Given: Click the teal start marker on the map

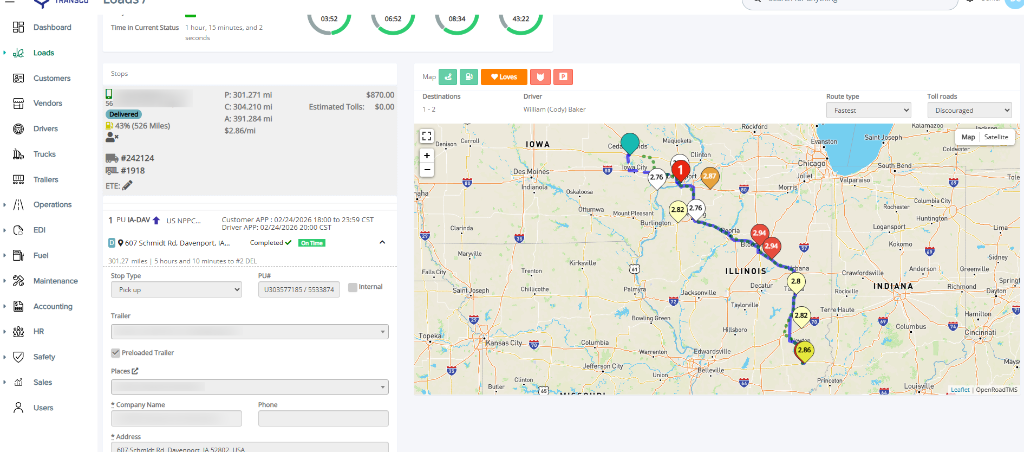Looking at the screenshot, I should [x=630, y=144].
